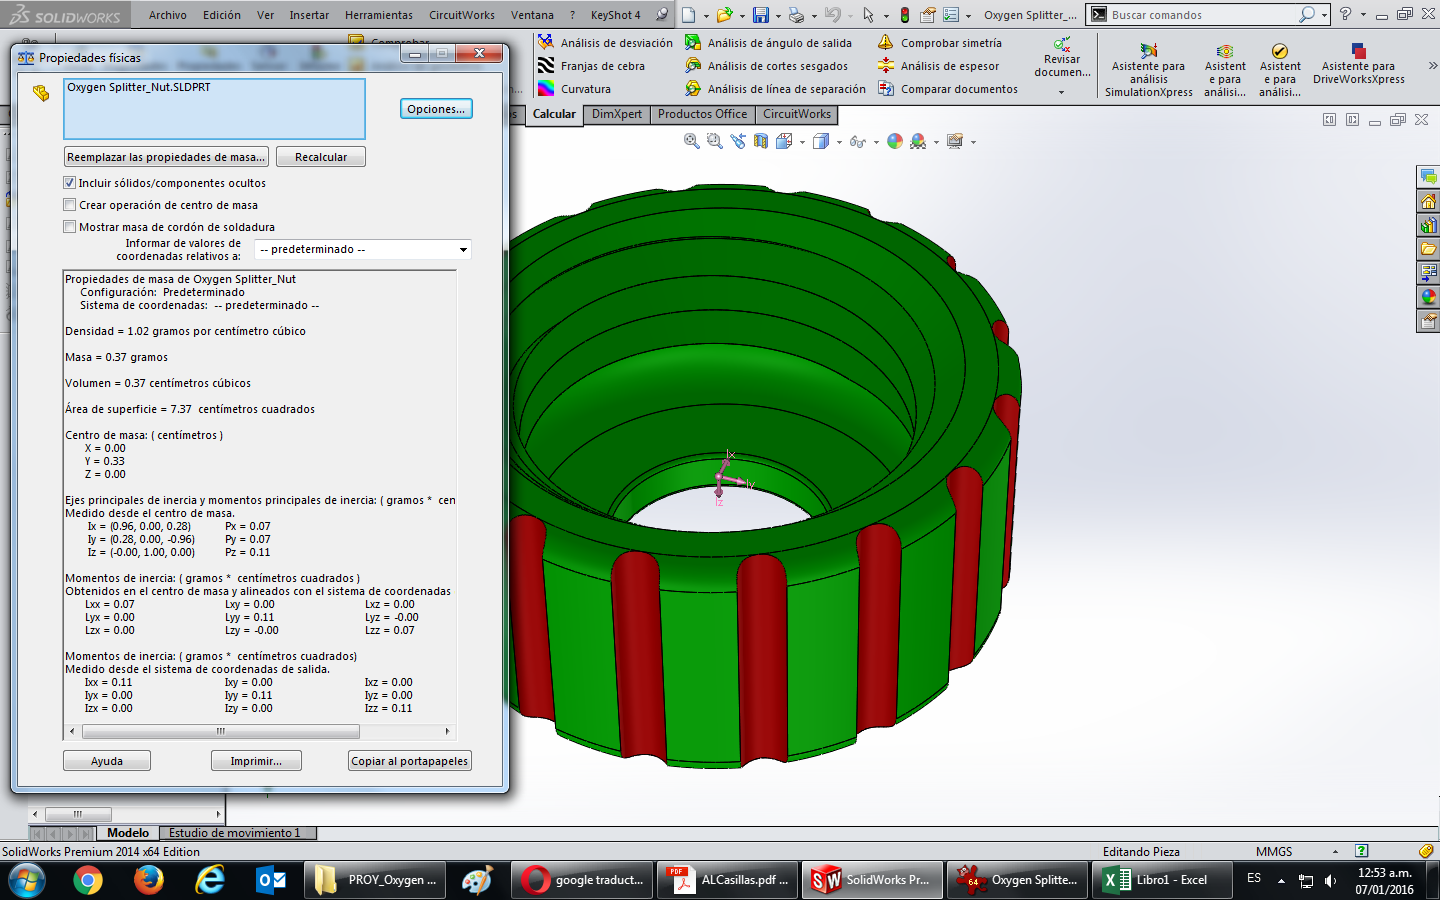
Task: Open the Options list icon in toolbar
Action: [x=951, y=15]
